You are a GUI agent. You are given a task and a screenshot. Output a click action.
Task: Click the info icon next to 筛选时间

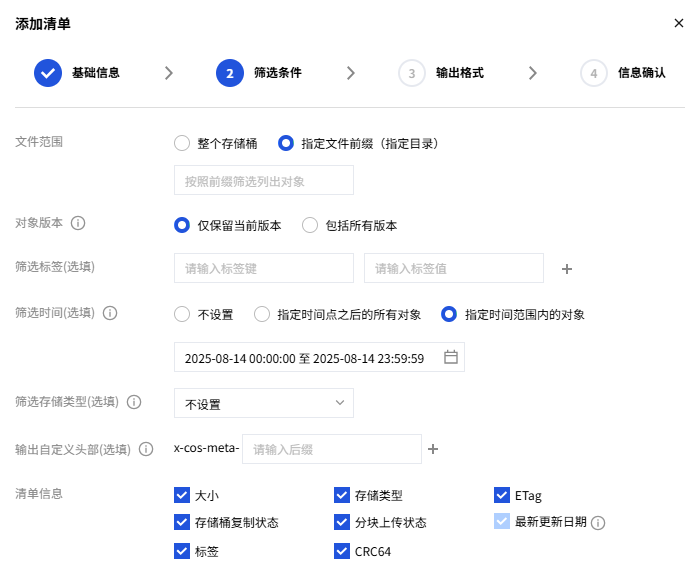(x=110, y=313)
